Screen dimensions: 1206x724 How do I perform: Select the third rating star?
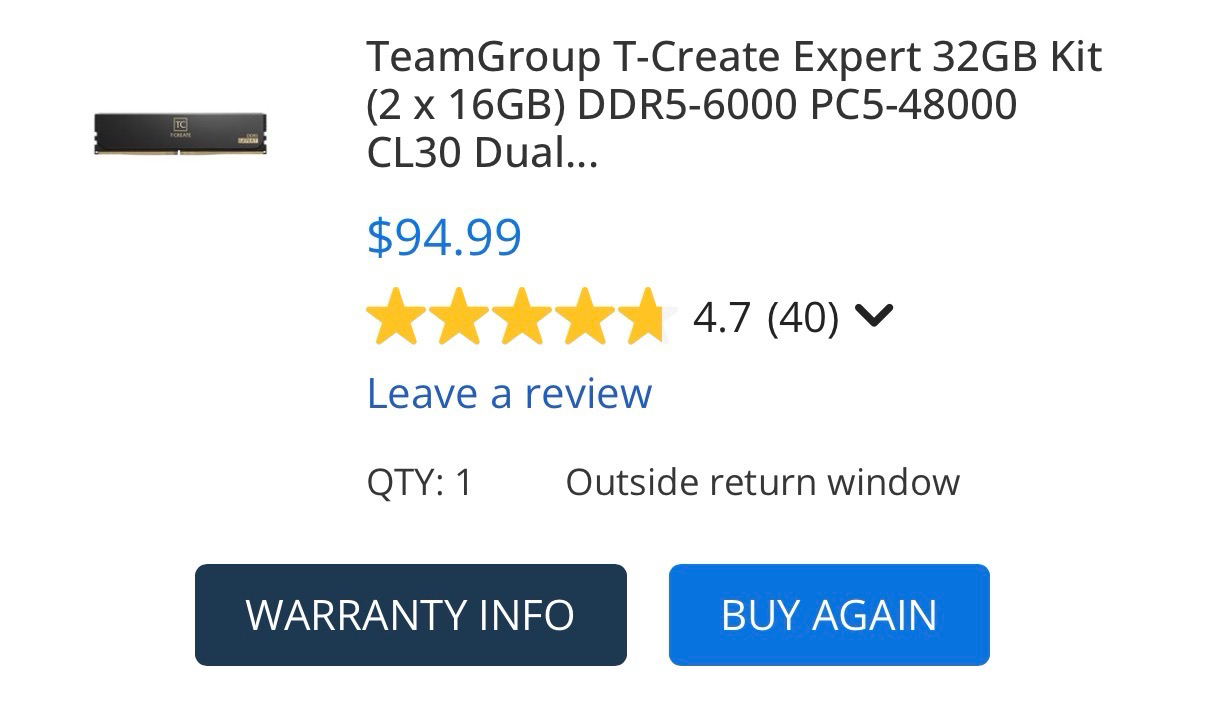(x=518, y=317)
